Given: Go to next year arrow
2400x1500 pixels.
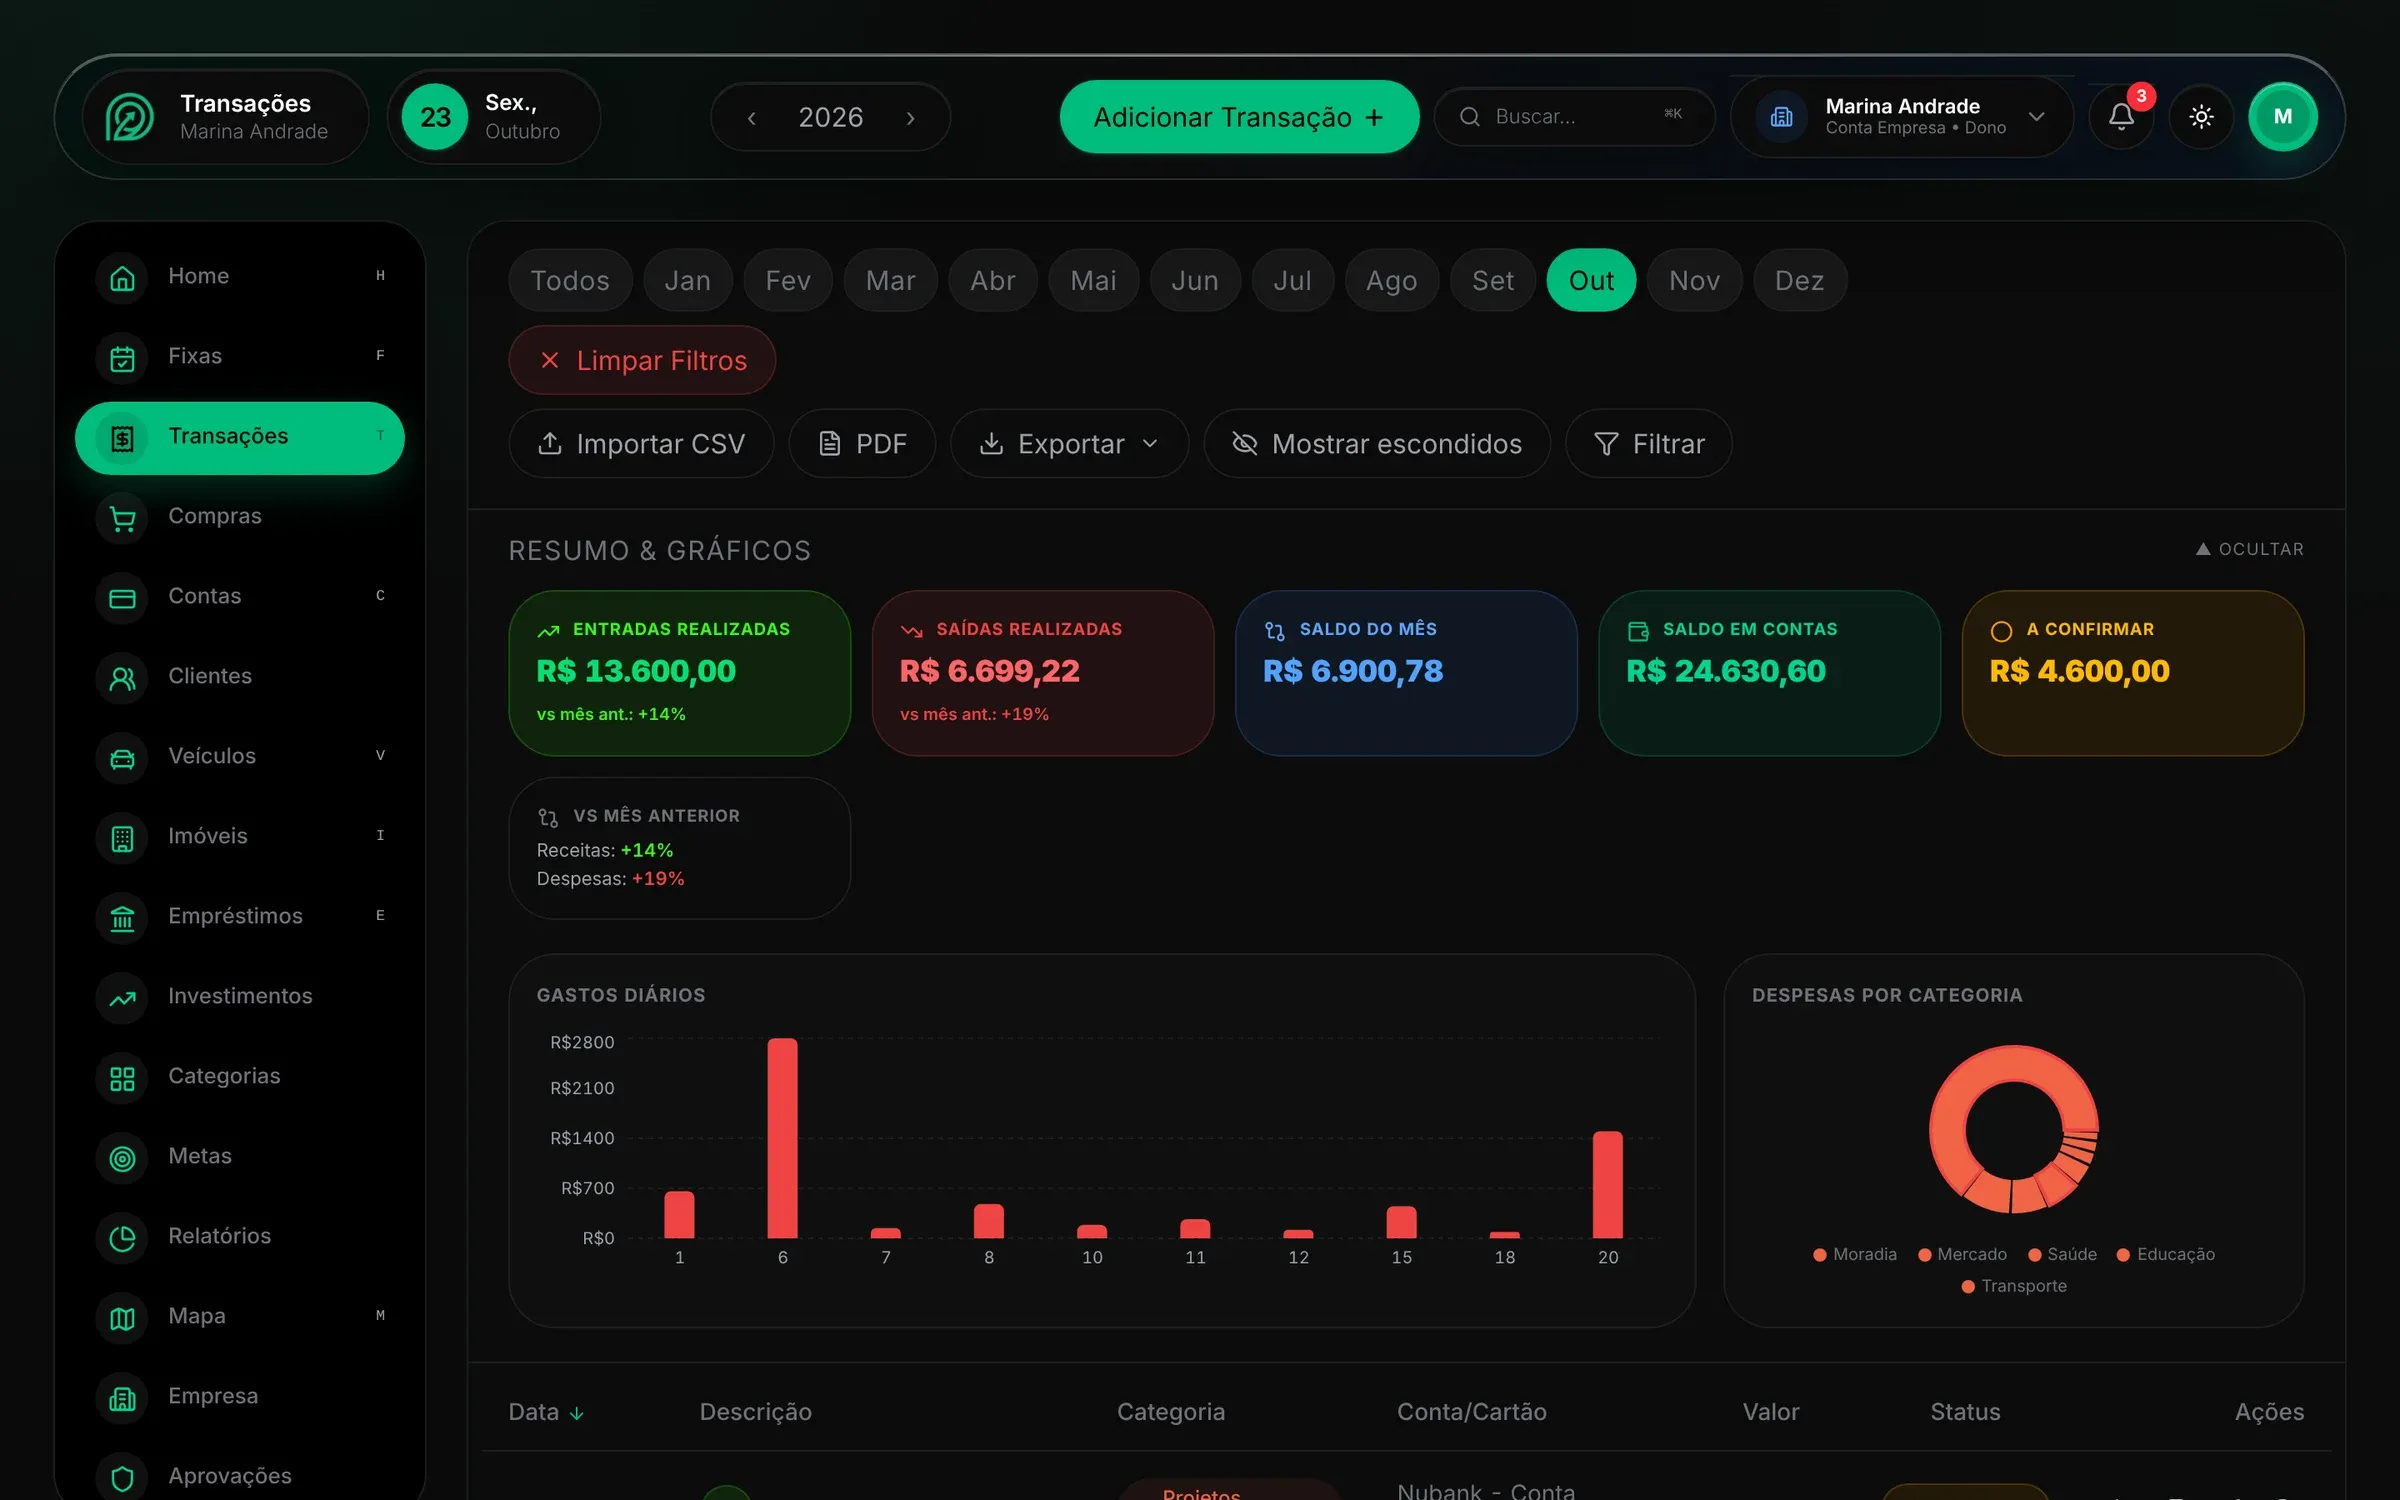Looking at the screenshot, I should 910,118.
